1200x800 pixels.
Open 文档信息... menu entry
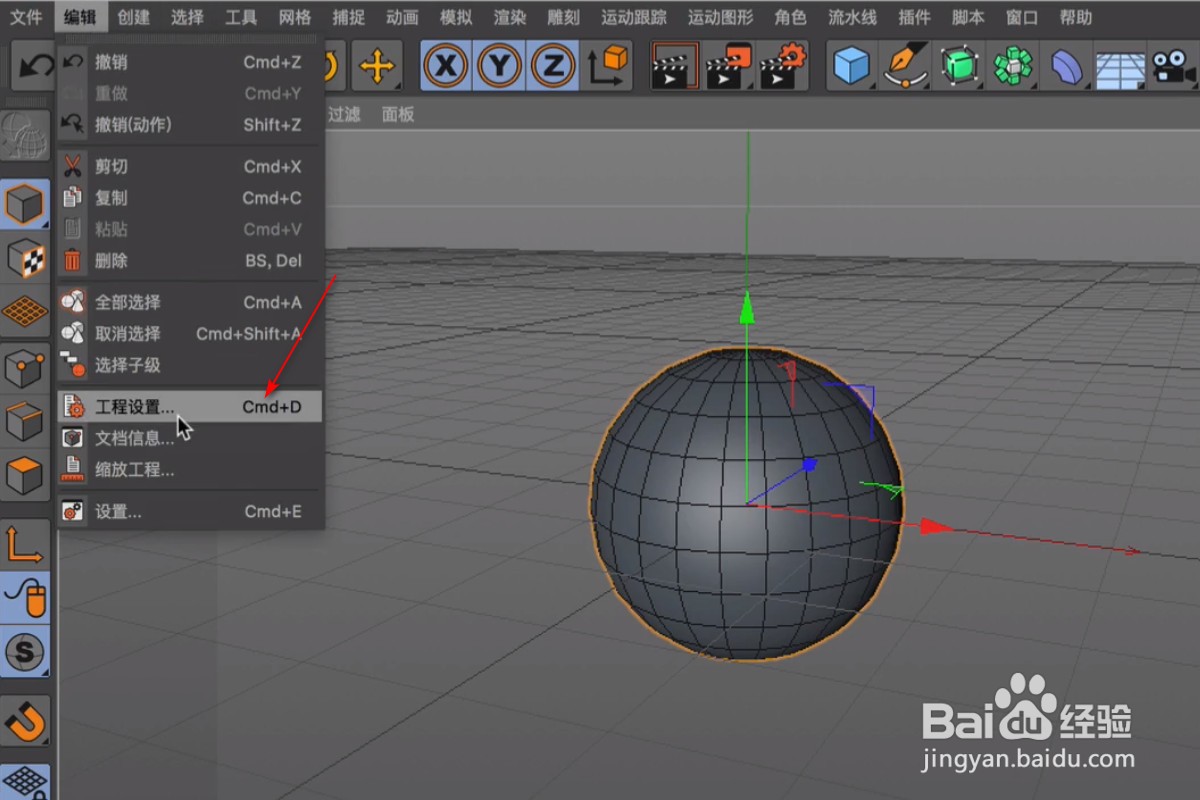(x=190, y=438)
